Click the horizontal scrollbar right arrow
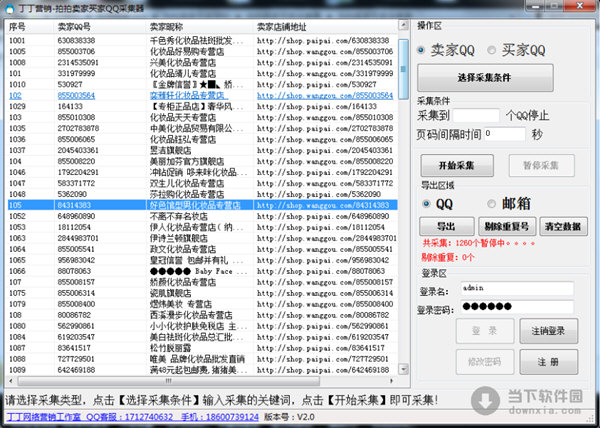This screenshot has width=600, height=428. coord(391,381)
